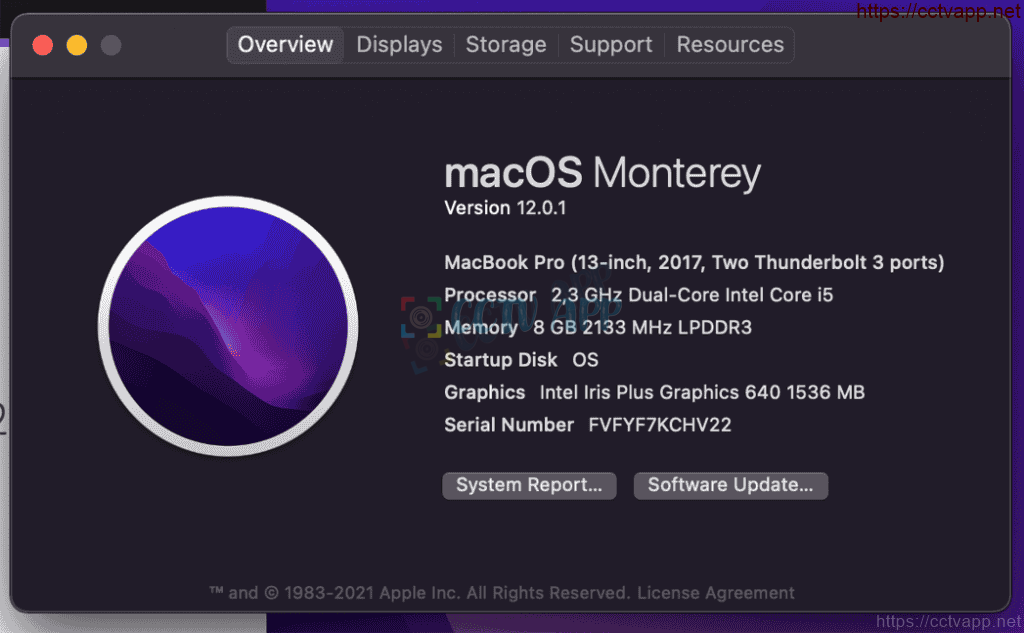1024x633 pixels.
Task: Click Version 12.0.1 to reveal build number
Action: click(x=505, y=208)
